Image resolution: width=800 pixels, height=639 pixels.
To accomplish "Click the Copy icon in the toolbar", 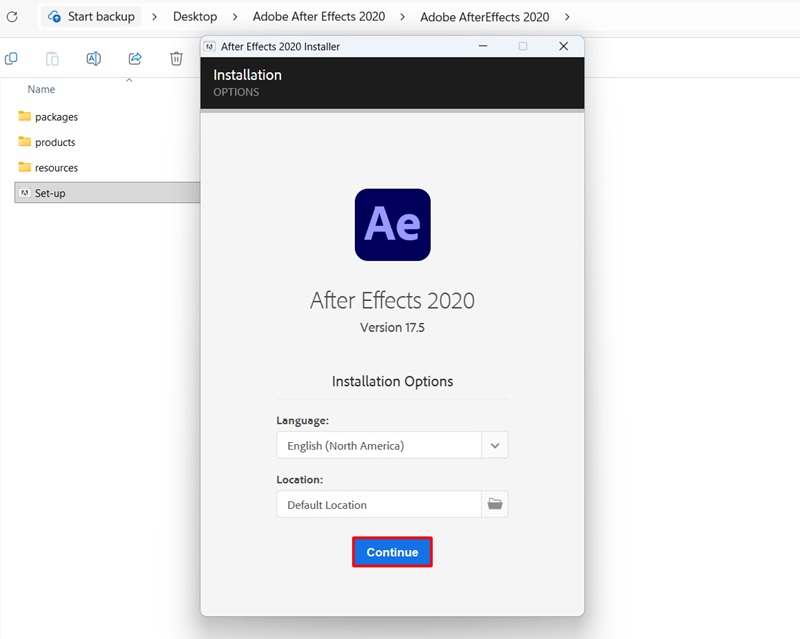I will pyautogui.click(x=11, y=58).
